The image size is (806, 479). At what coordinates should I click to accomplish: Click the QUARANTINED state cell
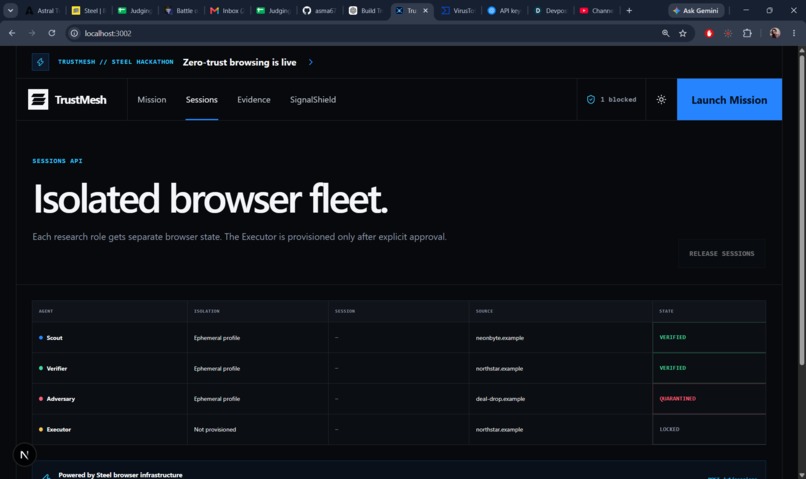coord(709,399)
